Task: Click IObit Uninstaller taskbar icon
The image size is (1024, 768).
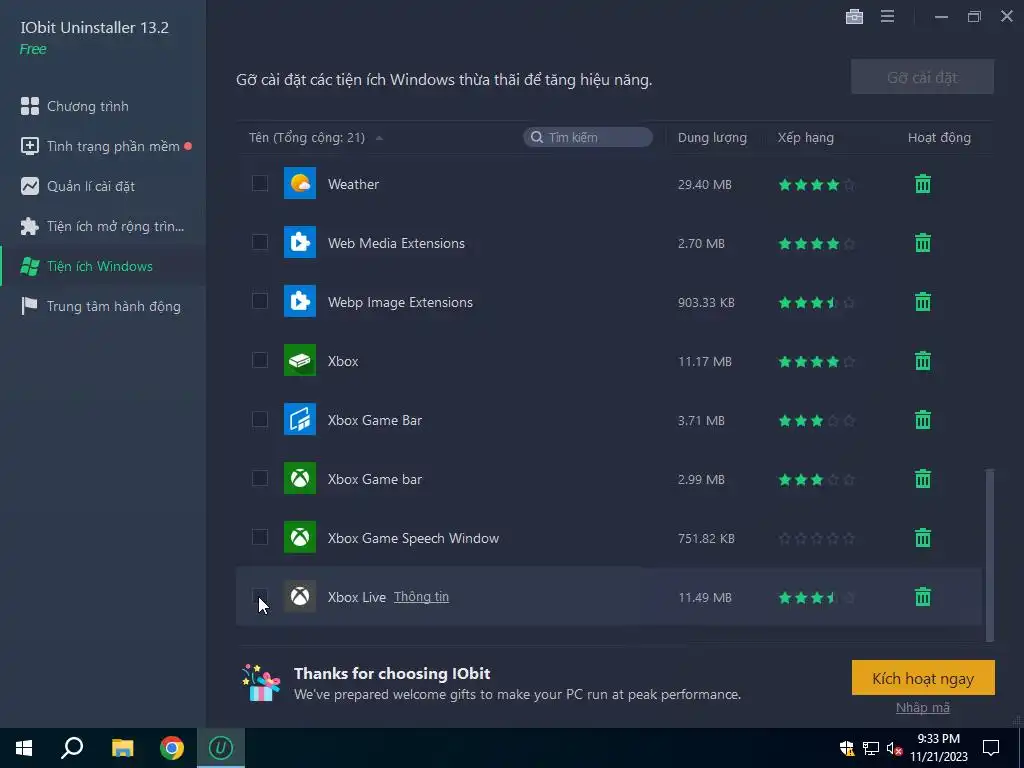Action: (221, 748)
